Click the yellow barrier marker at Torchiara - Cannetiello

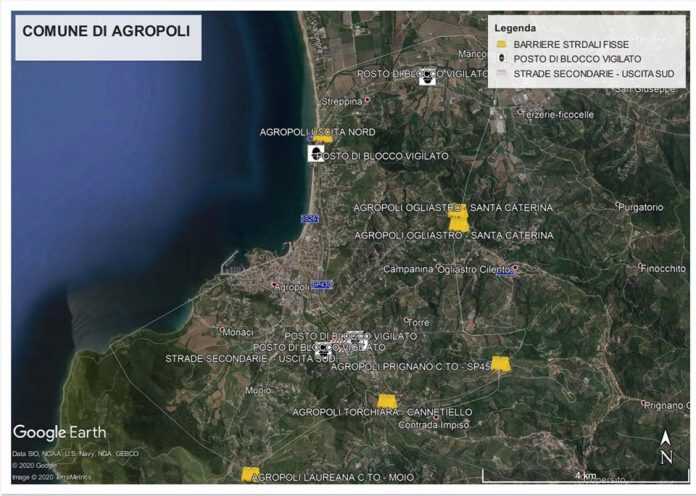coord(386,401)
